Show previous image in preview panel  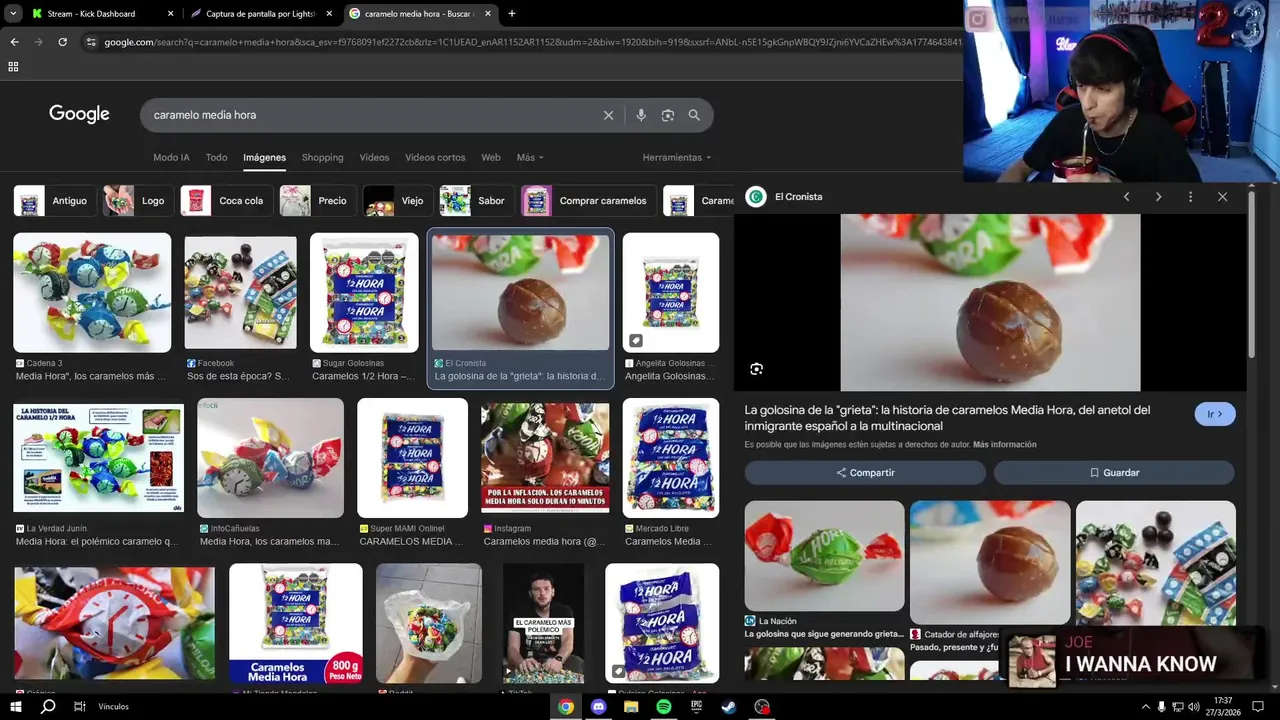coord(1126,197)
